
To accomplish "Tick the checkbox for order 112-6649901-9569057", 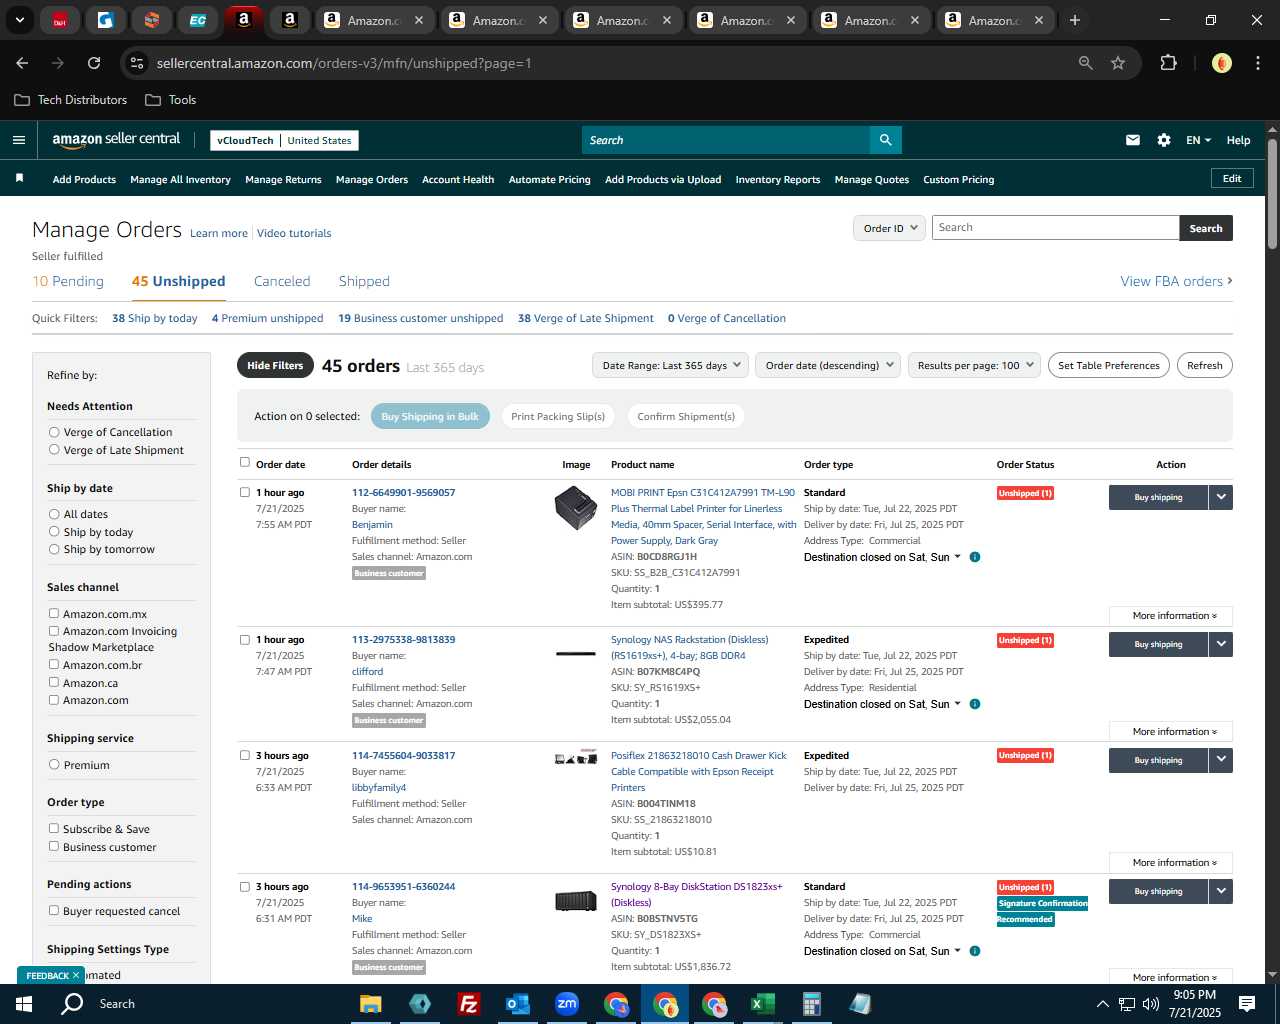I will coord(245,492).
